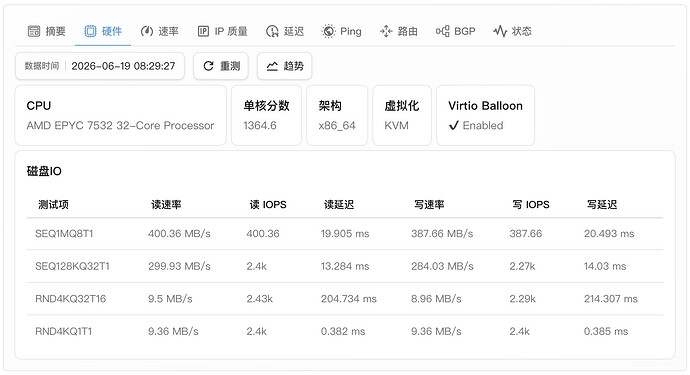Select the SEQ1MQ8T1 test row

(x=345, y=234)
